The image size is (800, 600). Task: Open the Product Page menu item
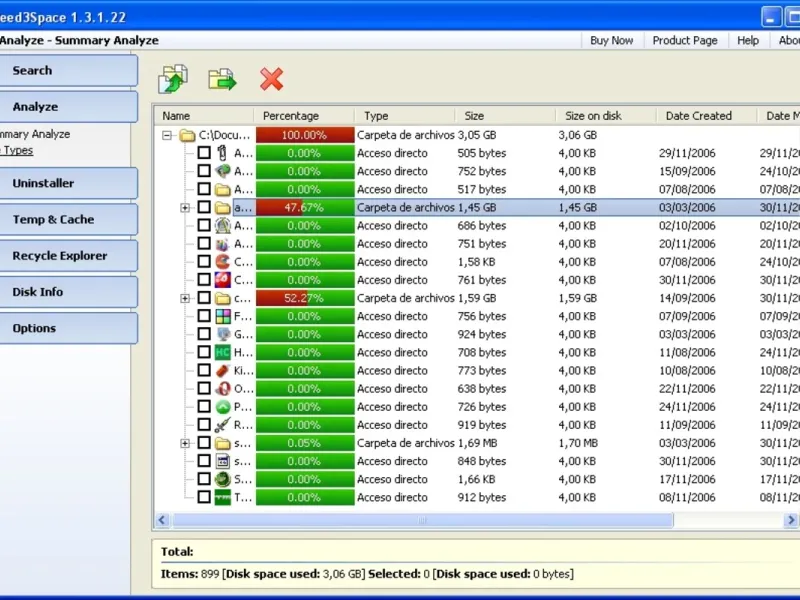[685, 40]
